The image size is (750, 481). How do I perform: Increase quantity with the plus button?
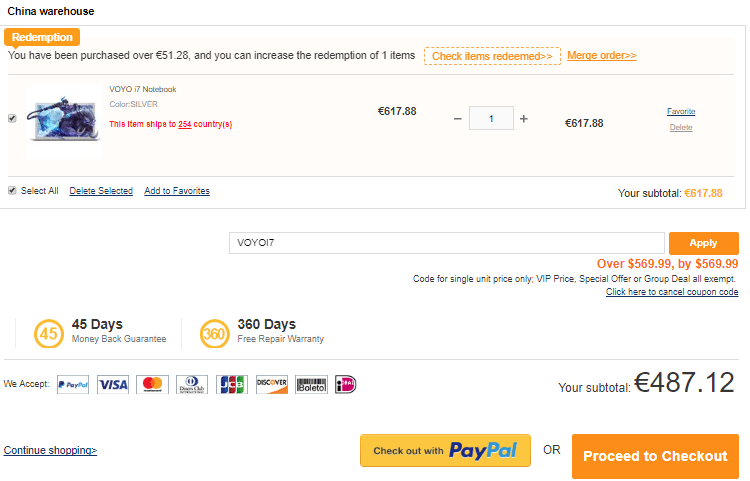coord(524,119)
